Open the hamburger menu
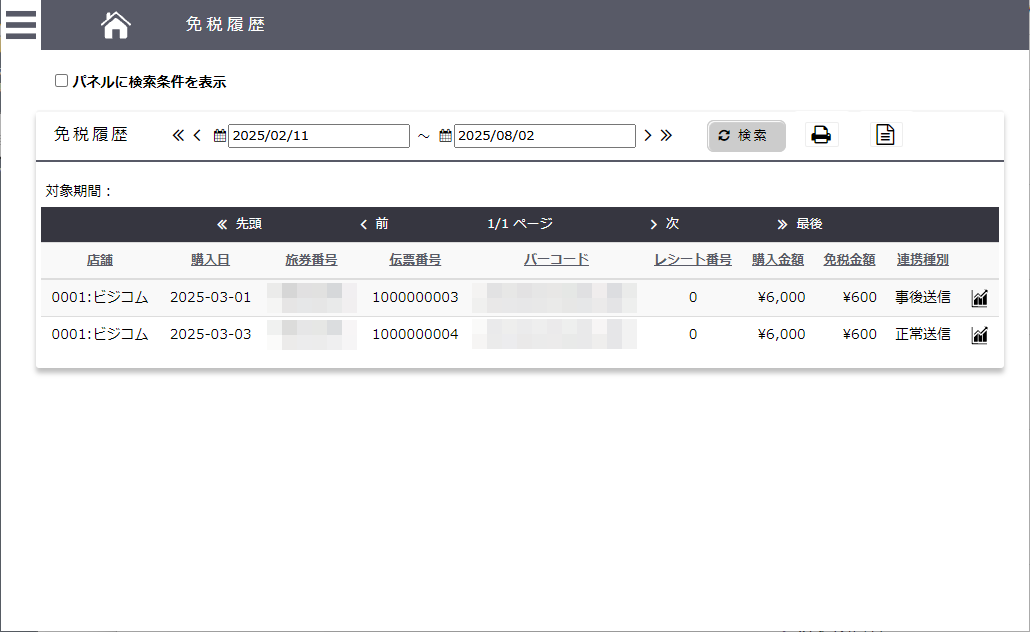The height and width of the screenshot is (632, 1030). coord(20,25)
